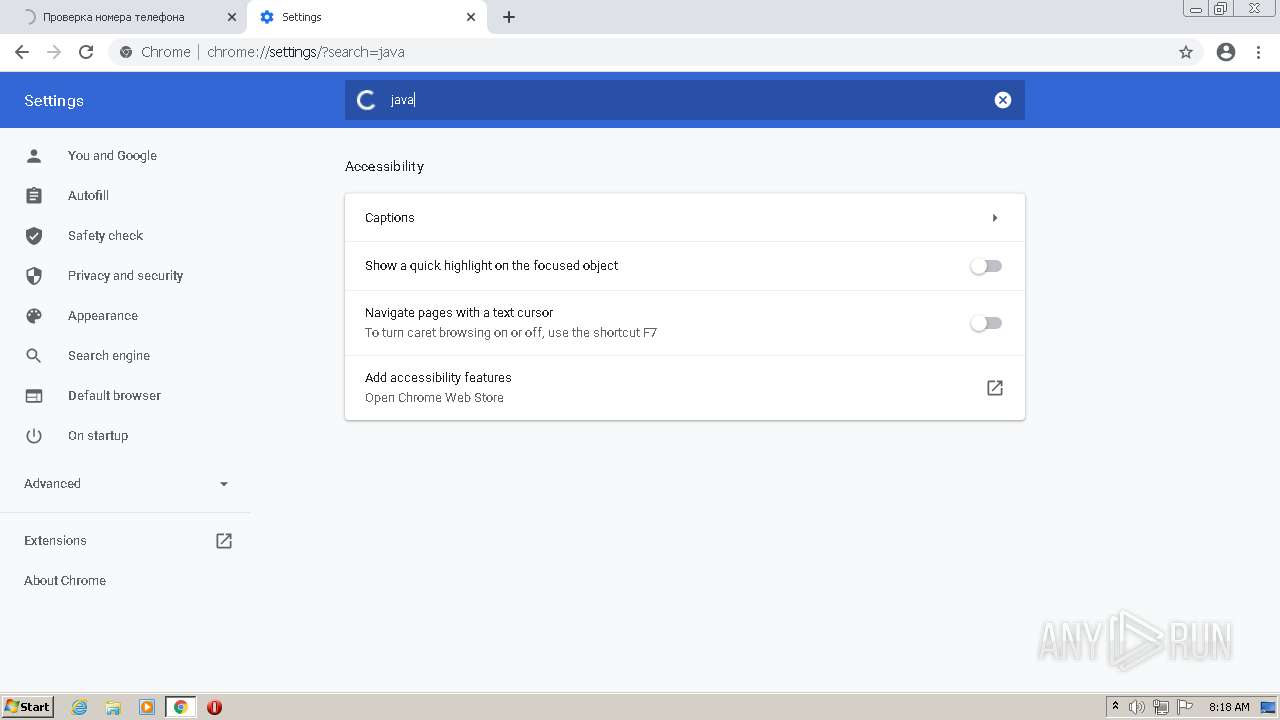Bookmark this page with the star icon
1280x720 pixels.
[1186, 52]
